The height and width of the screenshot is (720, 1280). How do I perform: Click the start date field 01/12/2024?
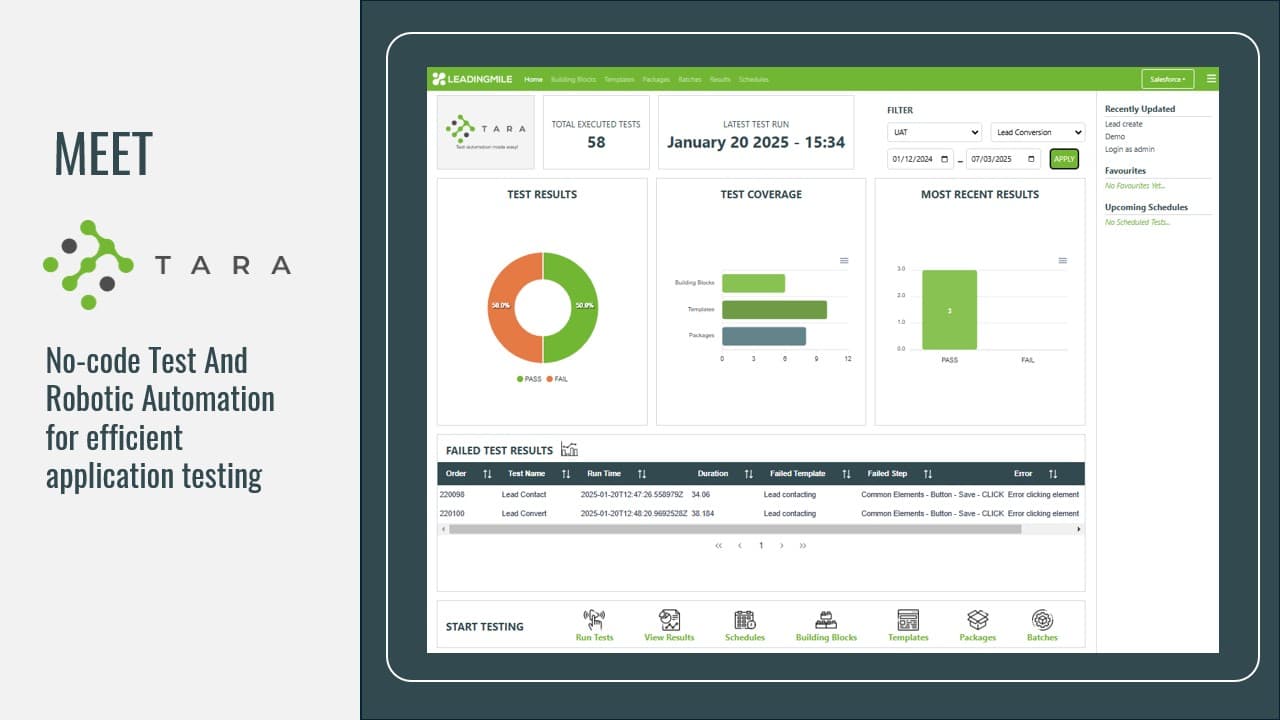tap(921, 159)
